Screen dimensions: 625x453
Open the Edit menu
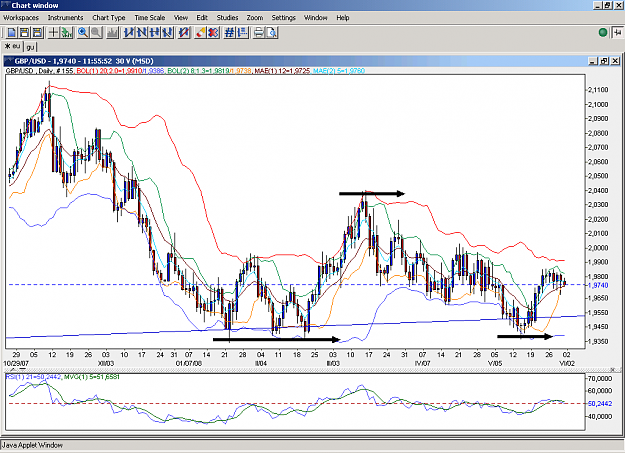click(x=202, y=18)
